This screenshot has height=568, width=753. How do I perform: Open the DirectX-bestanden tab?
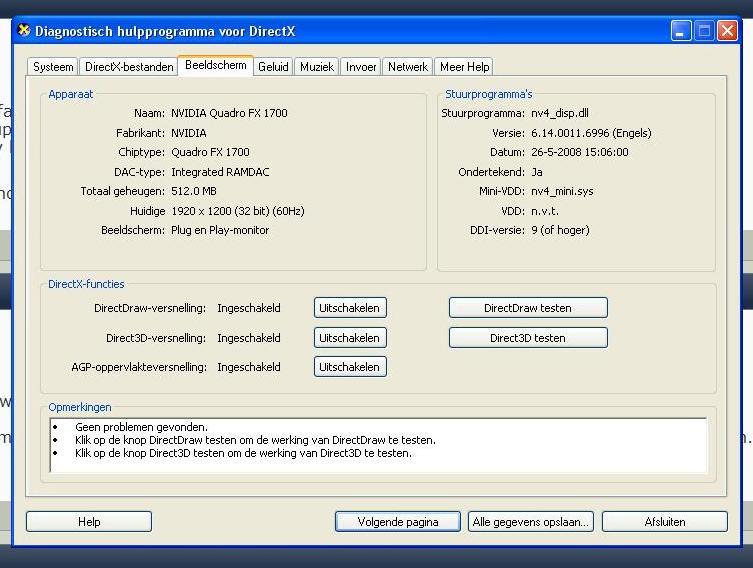coord(129,67)
